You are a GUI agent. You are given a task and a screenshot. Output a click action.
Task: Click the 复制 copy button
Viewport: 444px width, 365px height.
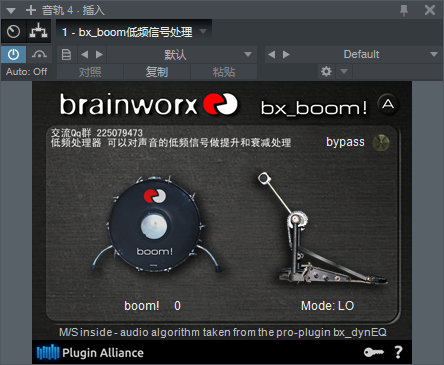[x=157, y=72]
